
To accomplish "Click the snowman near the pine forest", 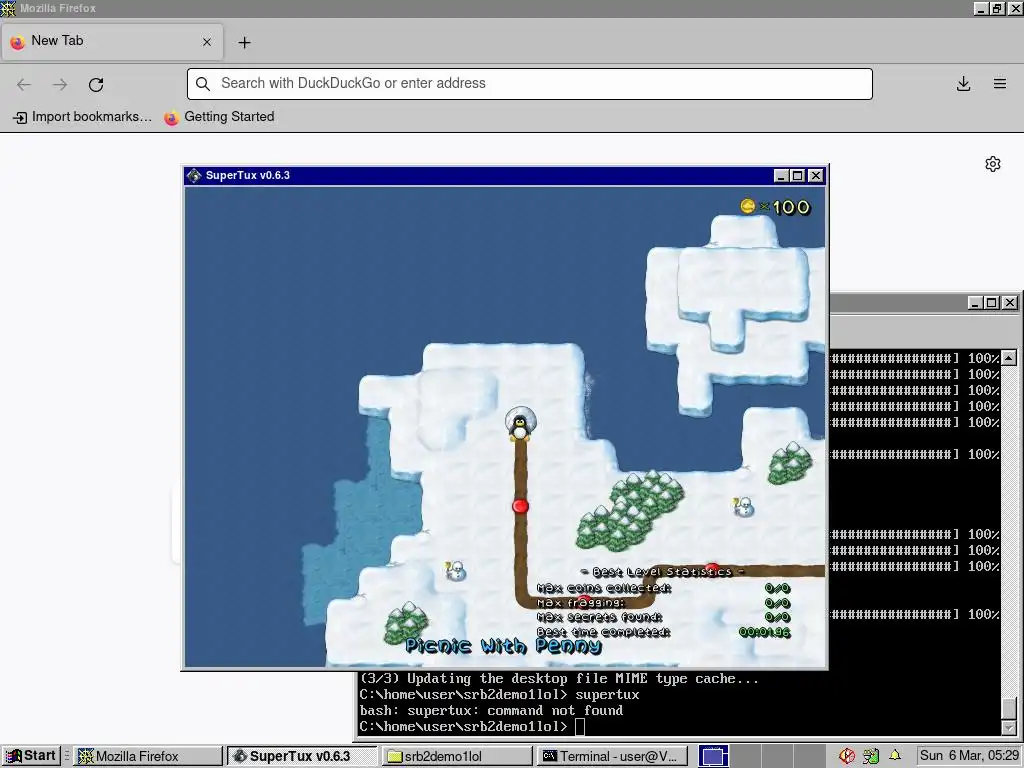I will point(743,507).
